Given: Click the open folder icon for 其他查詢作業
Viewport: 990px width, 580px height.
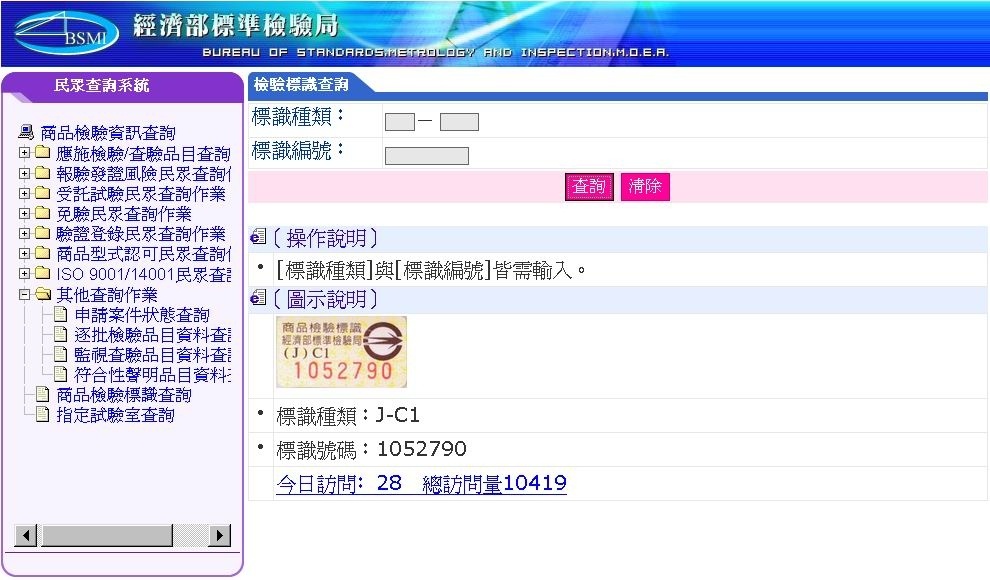Looking at the screenshot, I should 42,294.
